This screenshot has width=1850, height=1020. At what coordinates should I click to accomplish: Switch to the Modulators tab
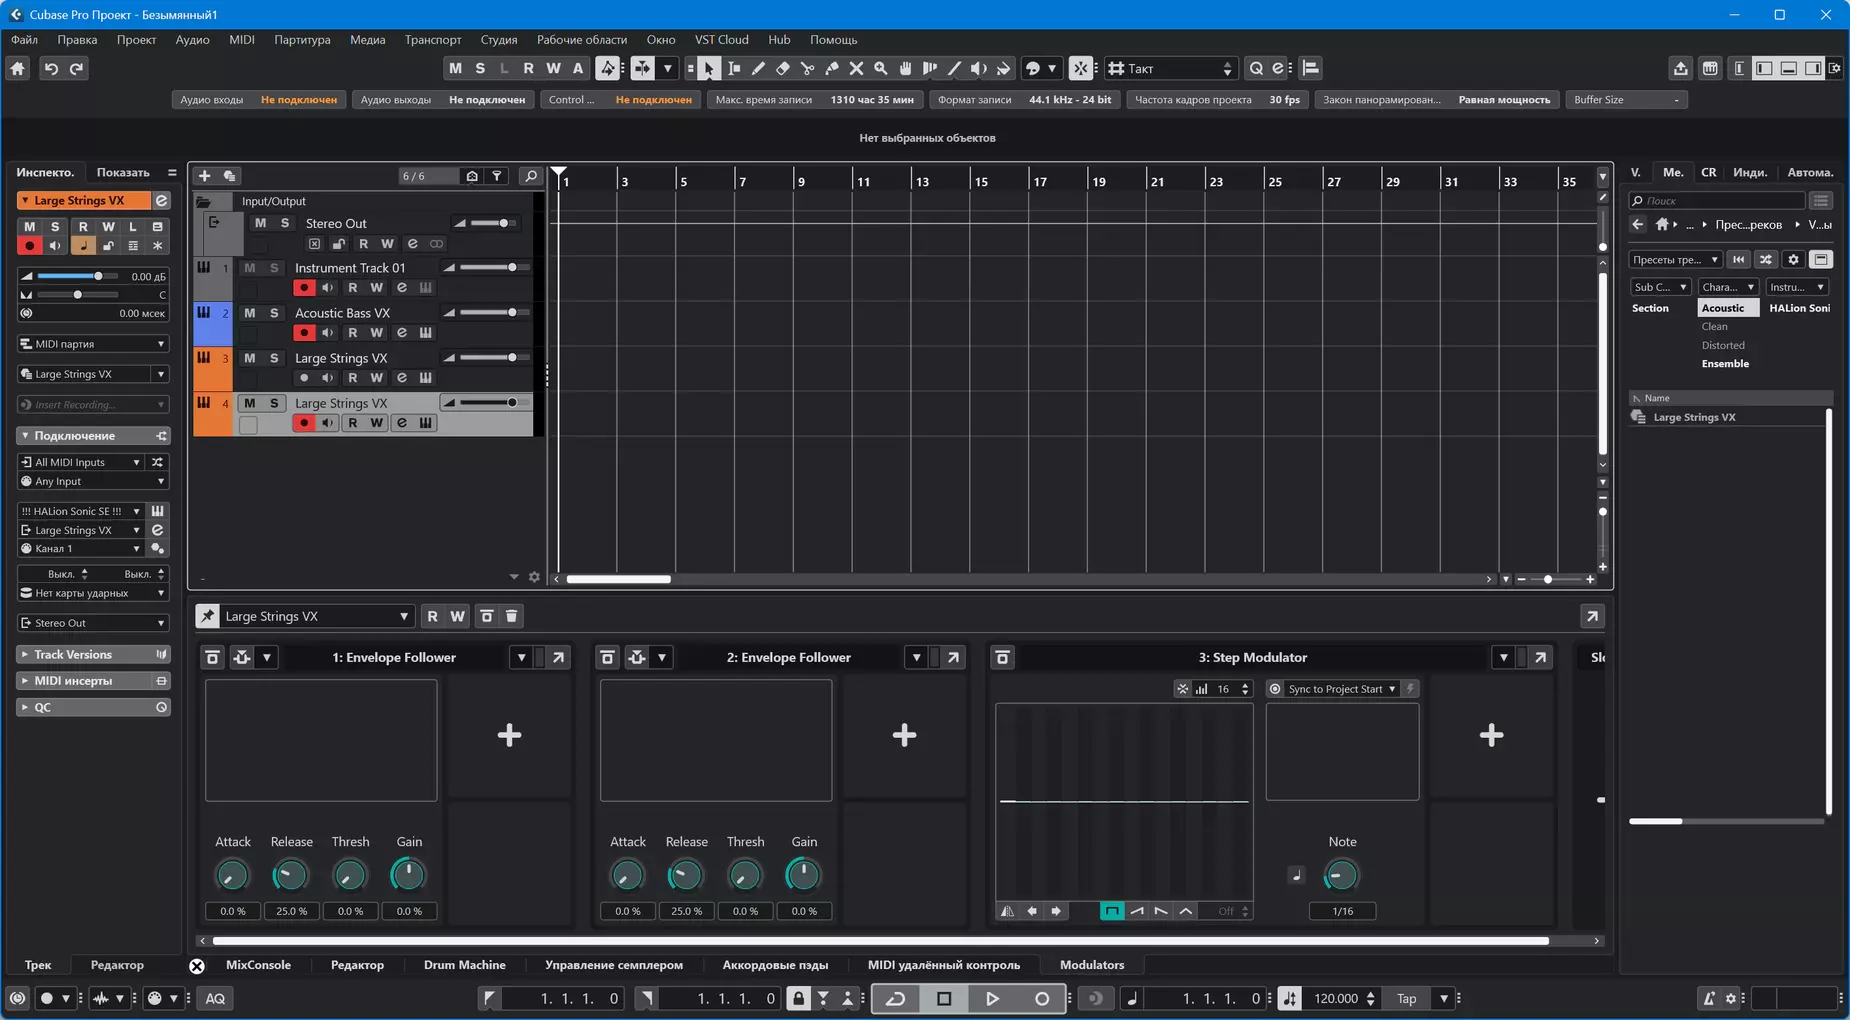1092,965
